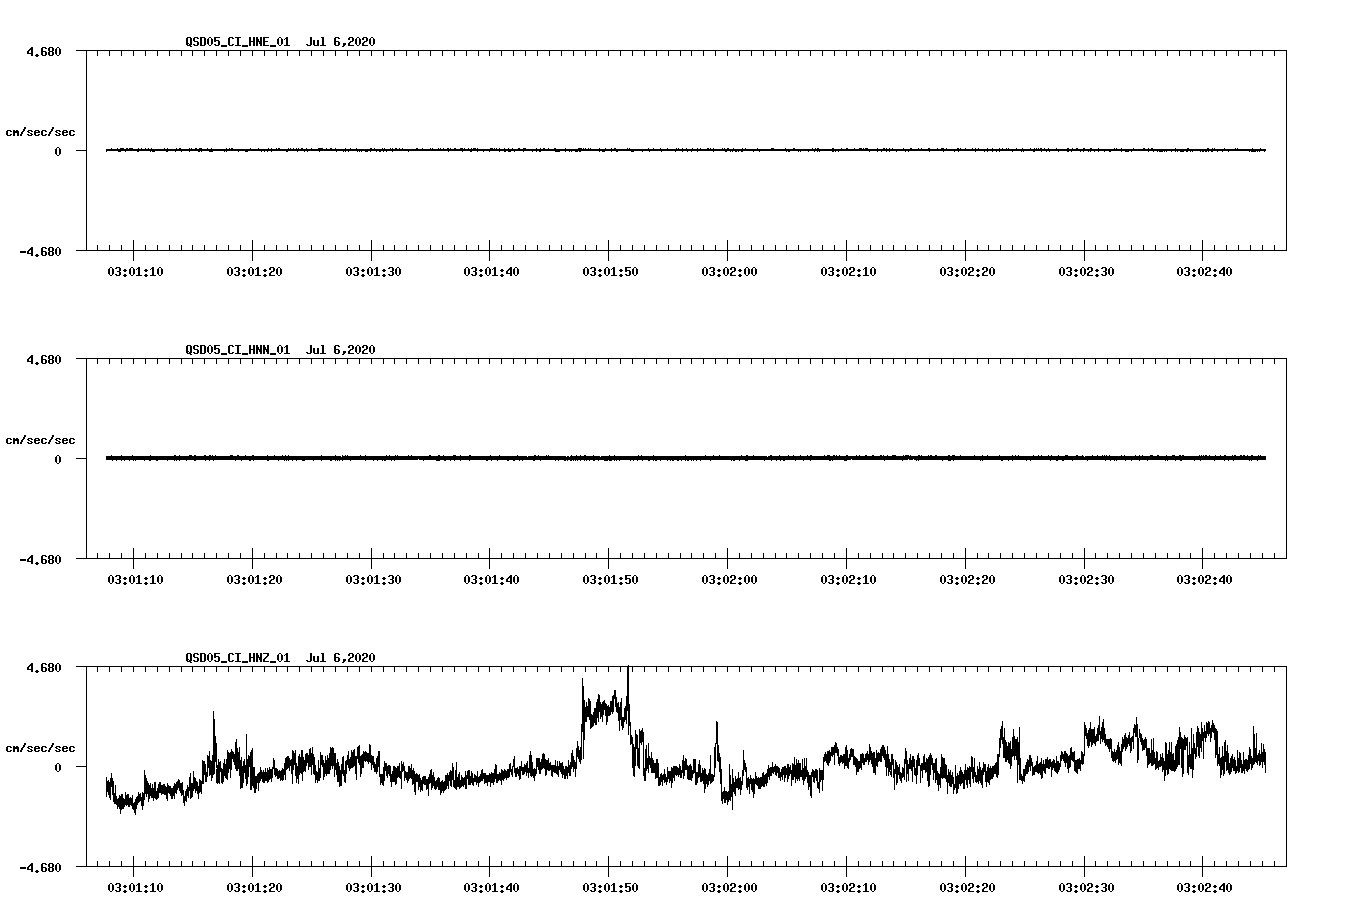Click 03:01:10 label under HNZ plot
The width and height of the screenshot is (1358, 924).
[135, 887]
